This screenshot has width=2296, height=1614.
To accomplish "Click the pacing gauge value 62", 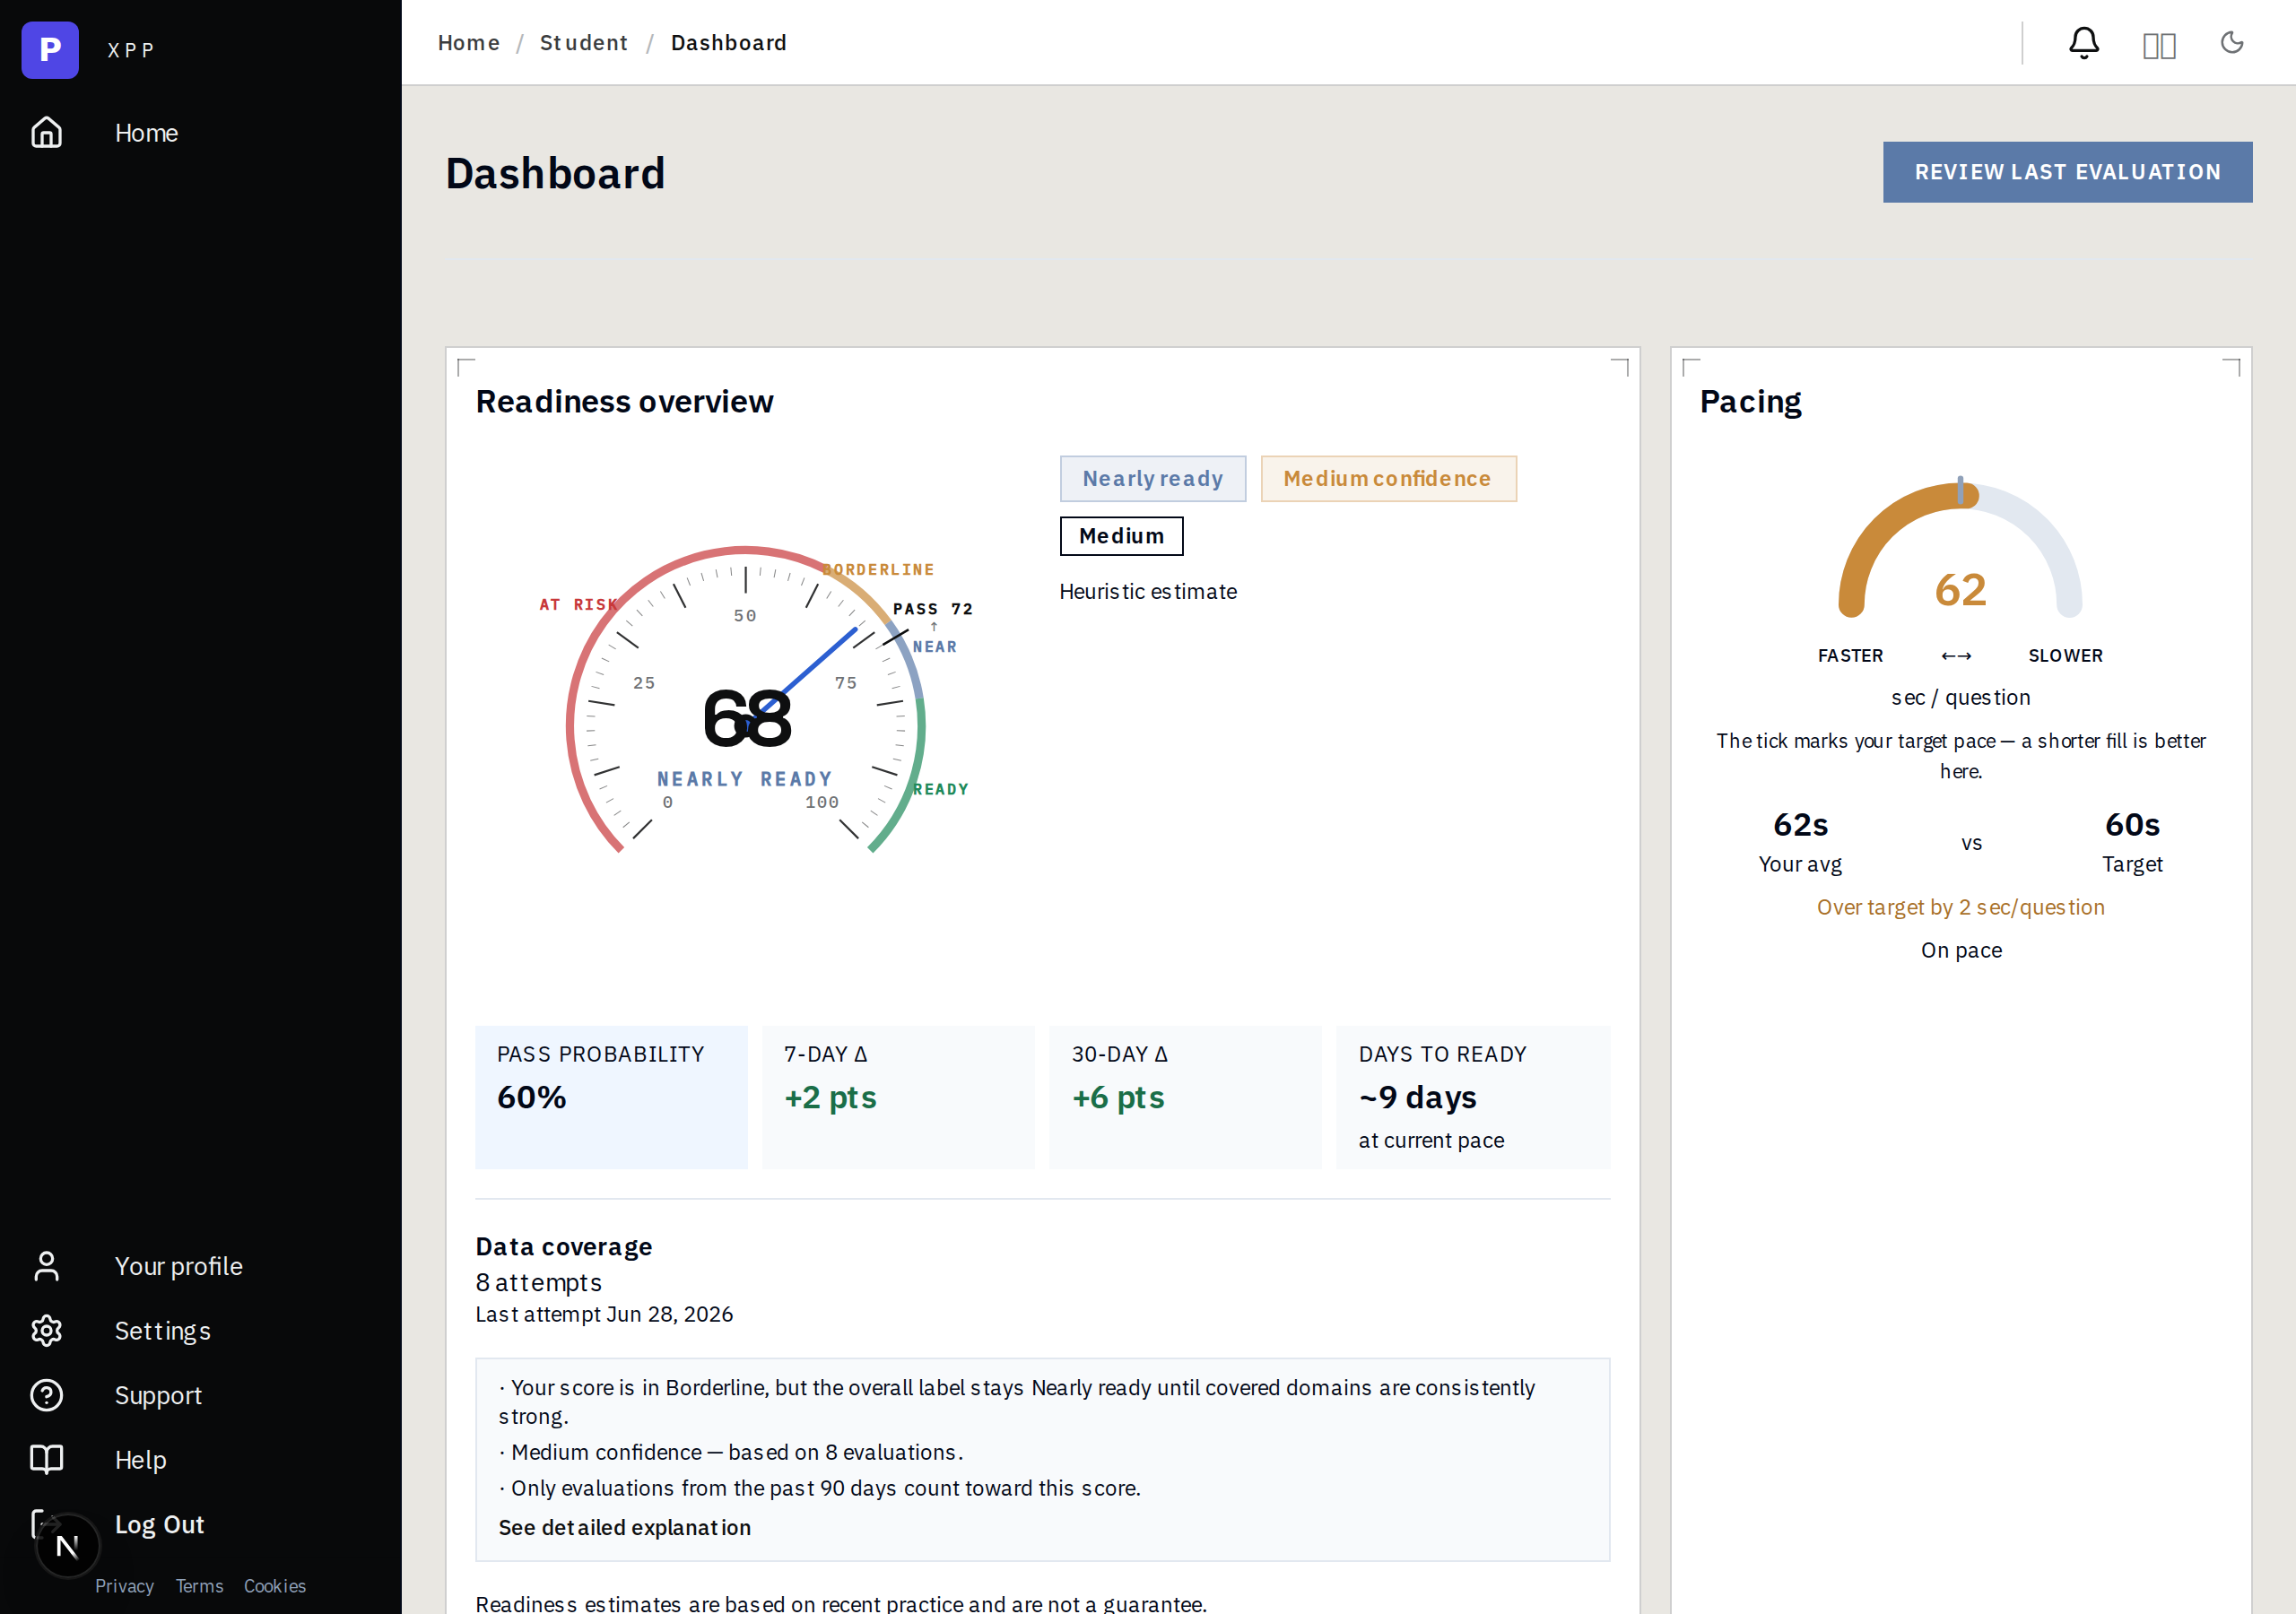I will [x=1960, y=590].
